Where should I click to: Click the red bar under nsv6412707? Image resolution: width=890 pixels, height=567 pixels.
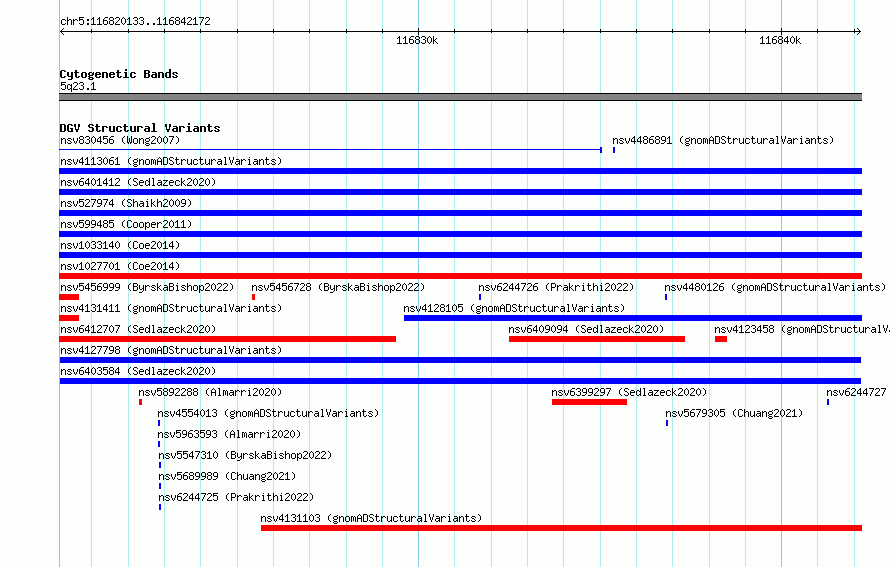click(228, 339)
